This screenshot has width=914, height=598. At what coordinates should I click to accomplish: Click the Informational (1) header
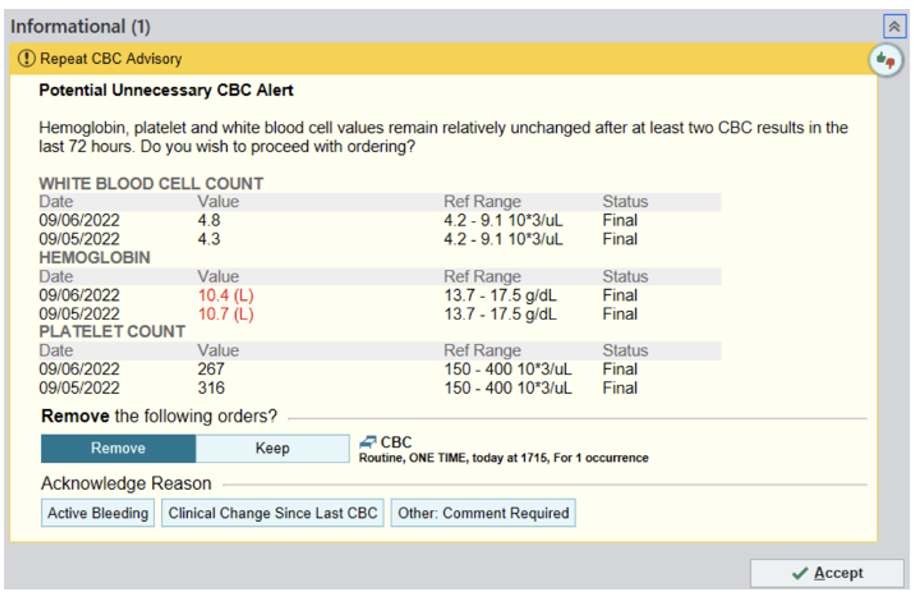(80, 26)
